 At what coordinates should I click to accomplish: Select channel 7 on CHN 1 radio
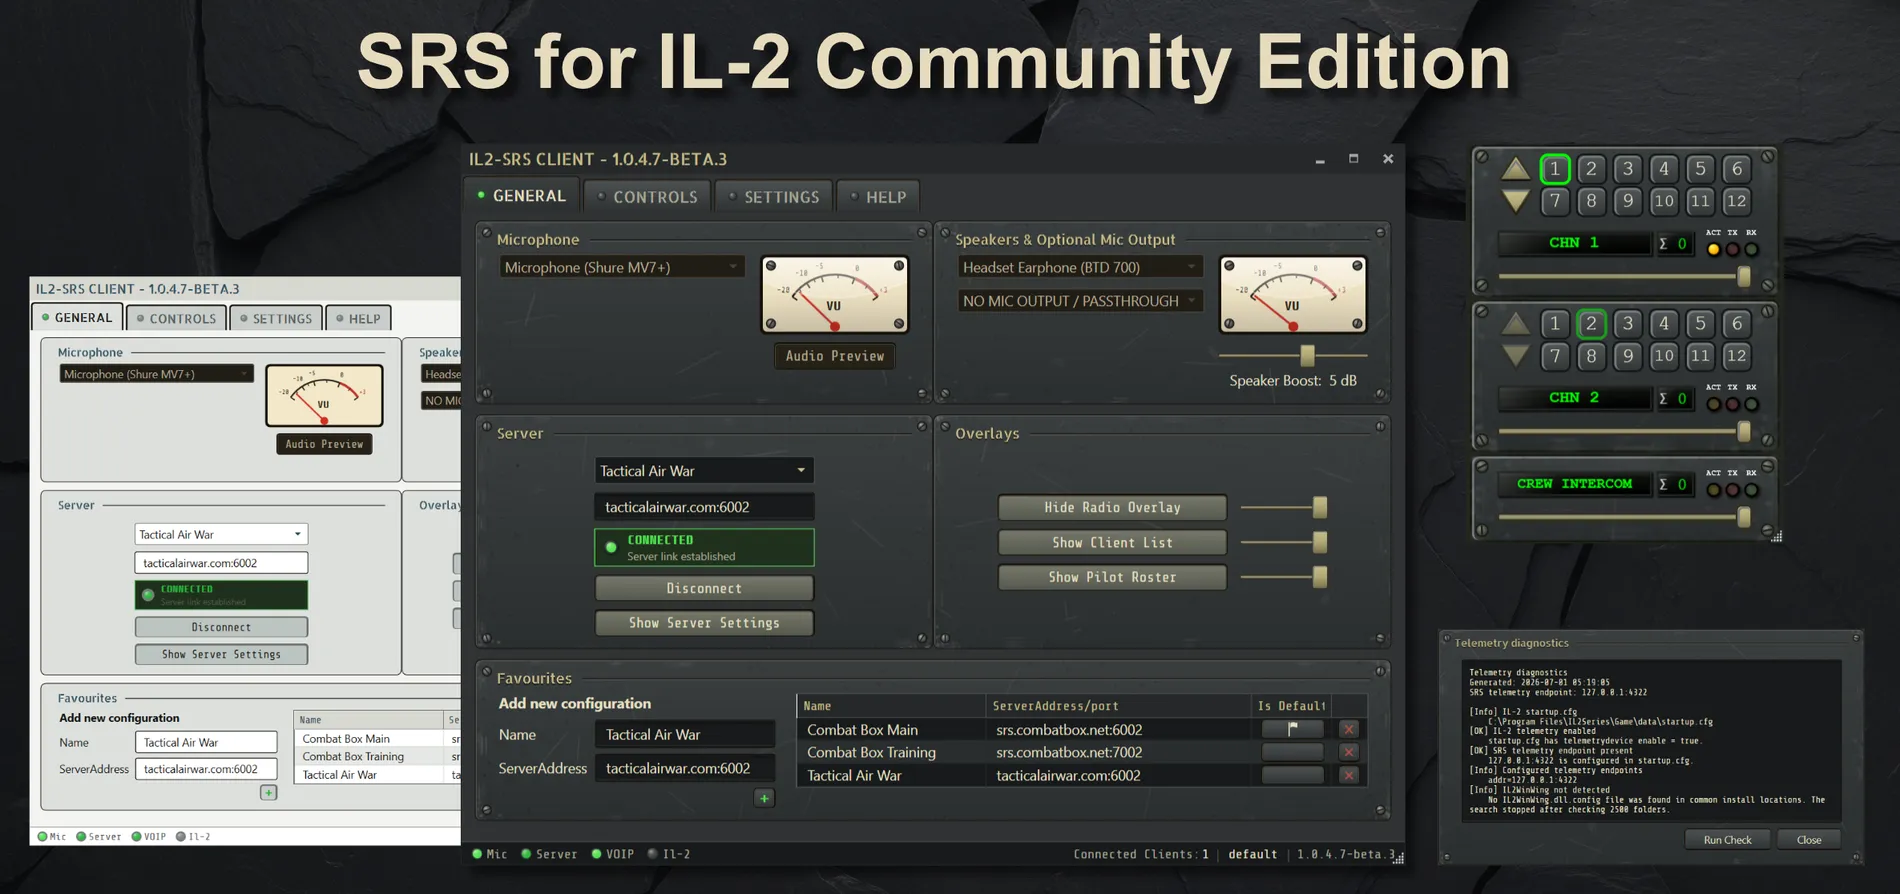[1555, 201]
